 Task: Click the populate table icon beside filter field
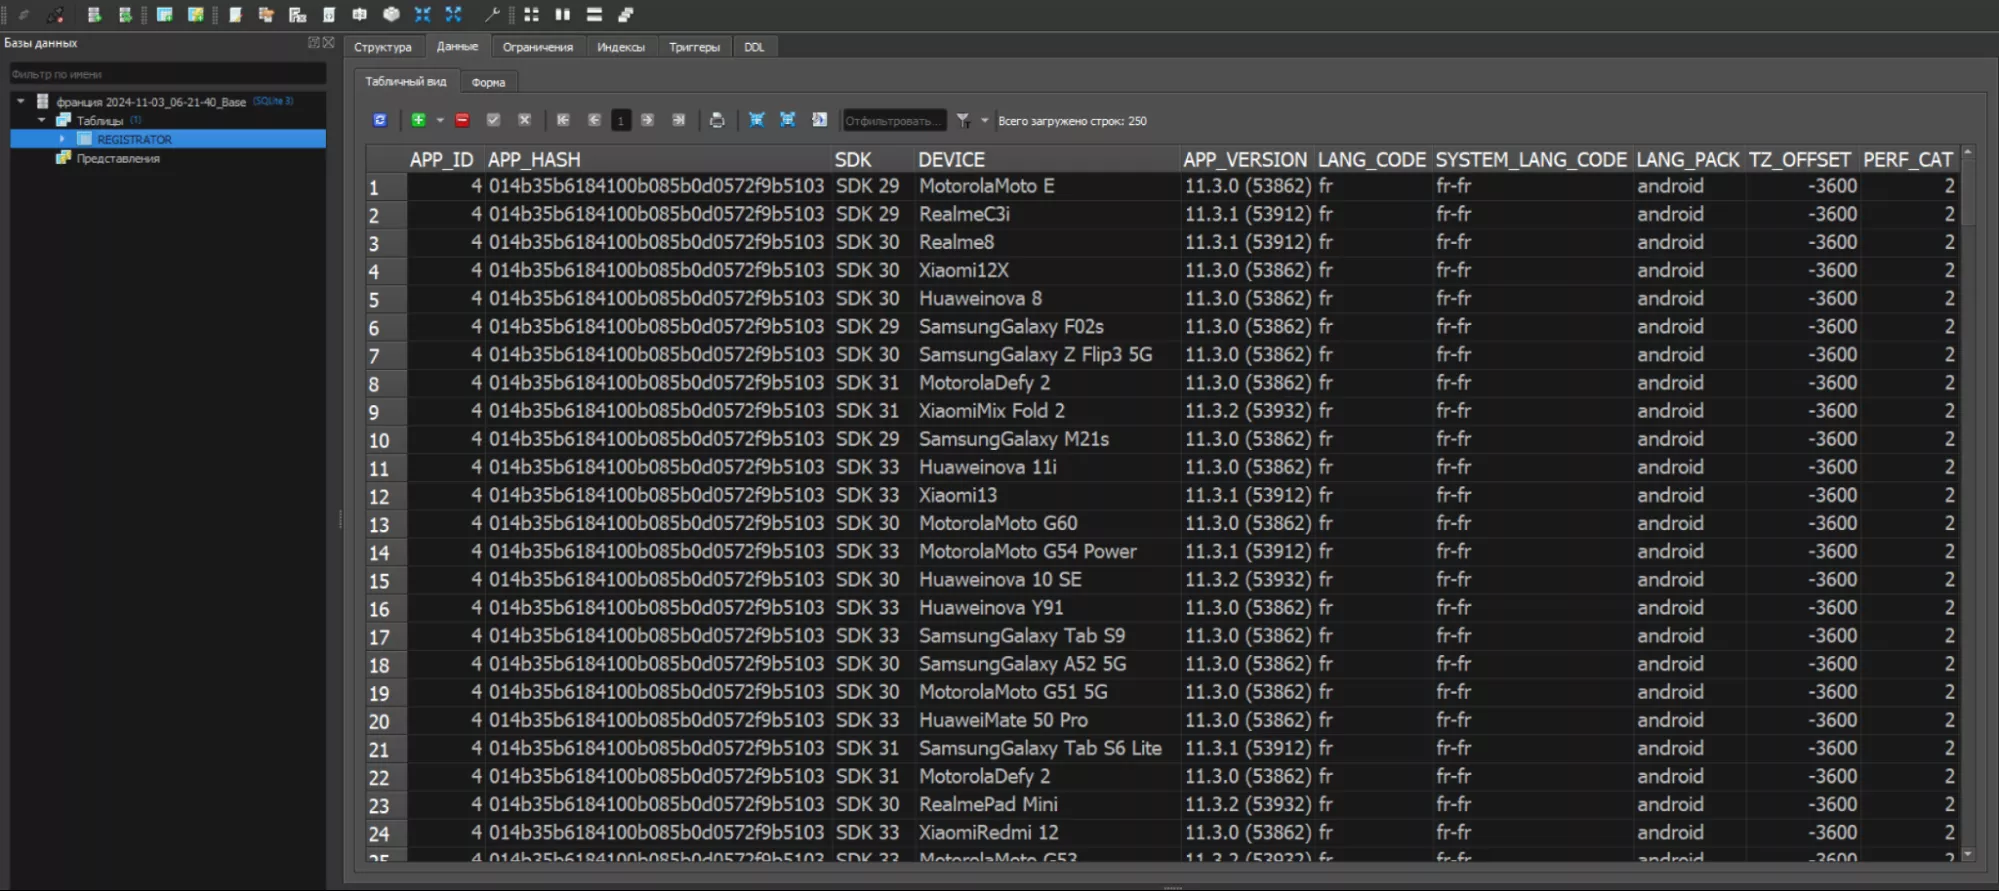[819, 120]
